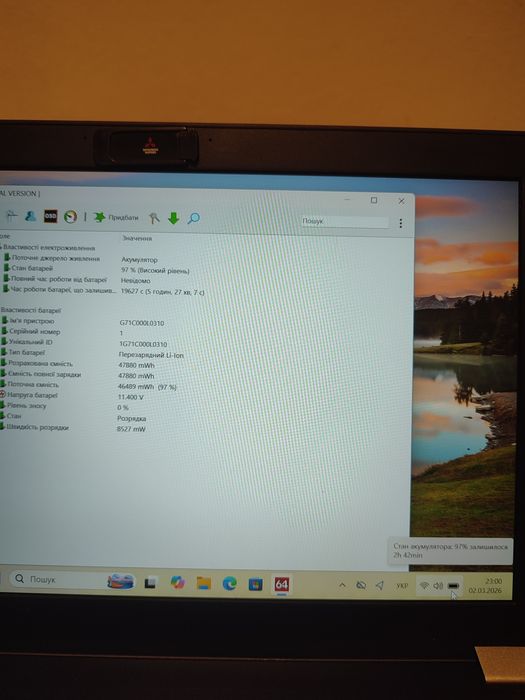The width and height of the screenshot is (525, 700).
Task: Close the AIDA64 window
Action: [x=401, y=201]
